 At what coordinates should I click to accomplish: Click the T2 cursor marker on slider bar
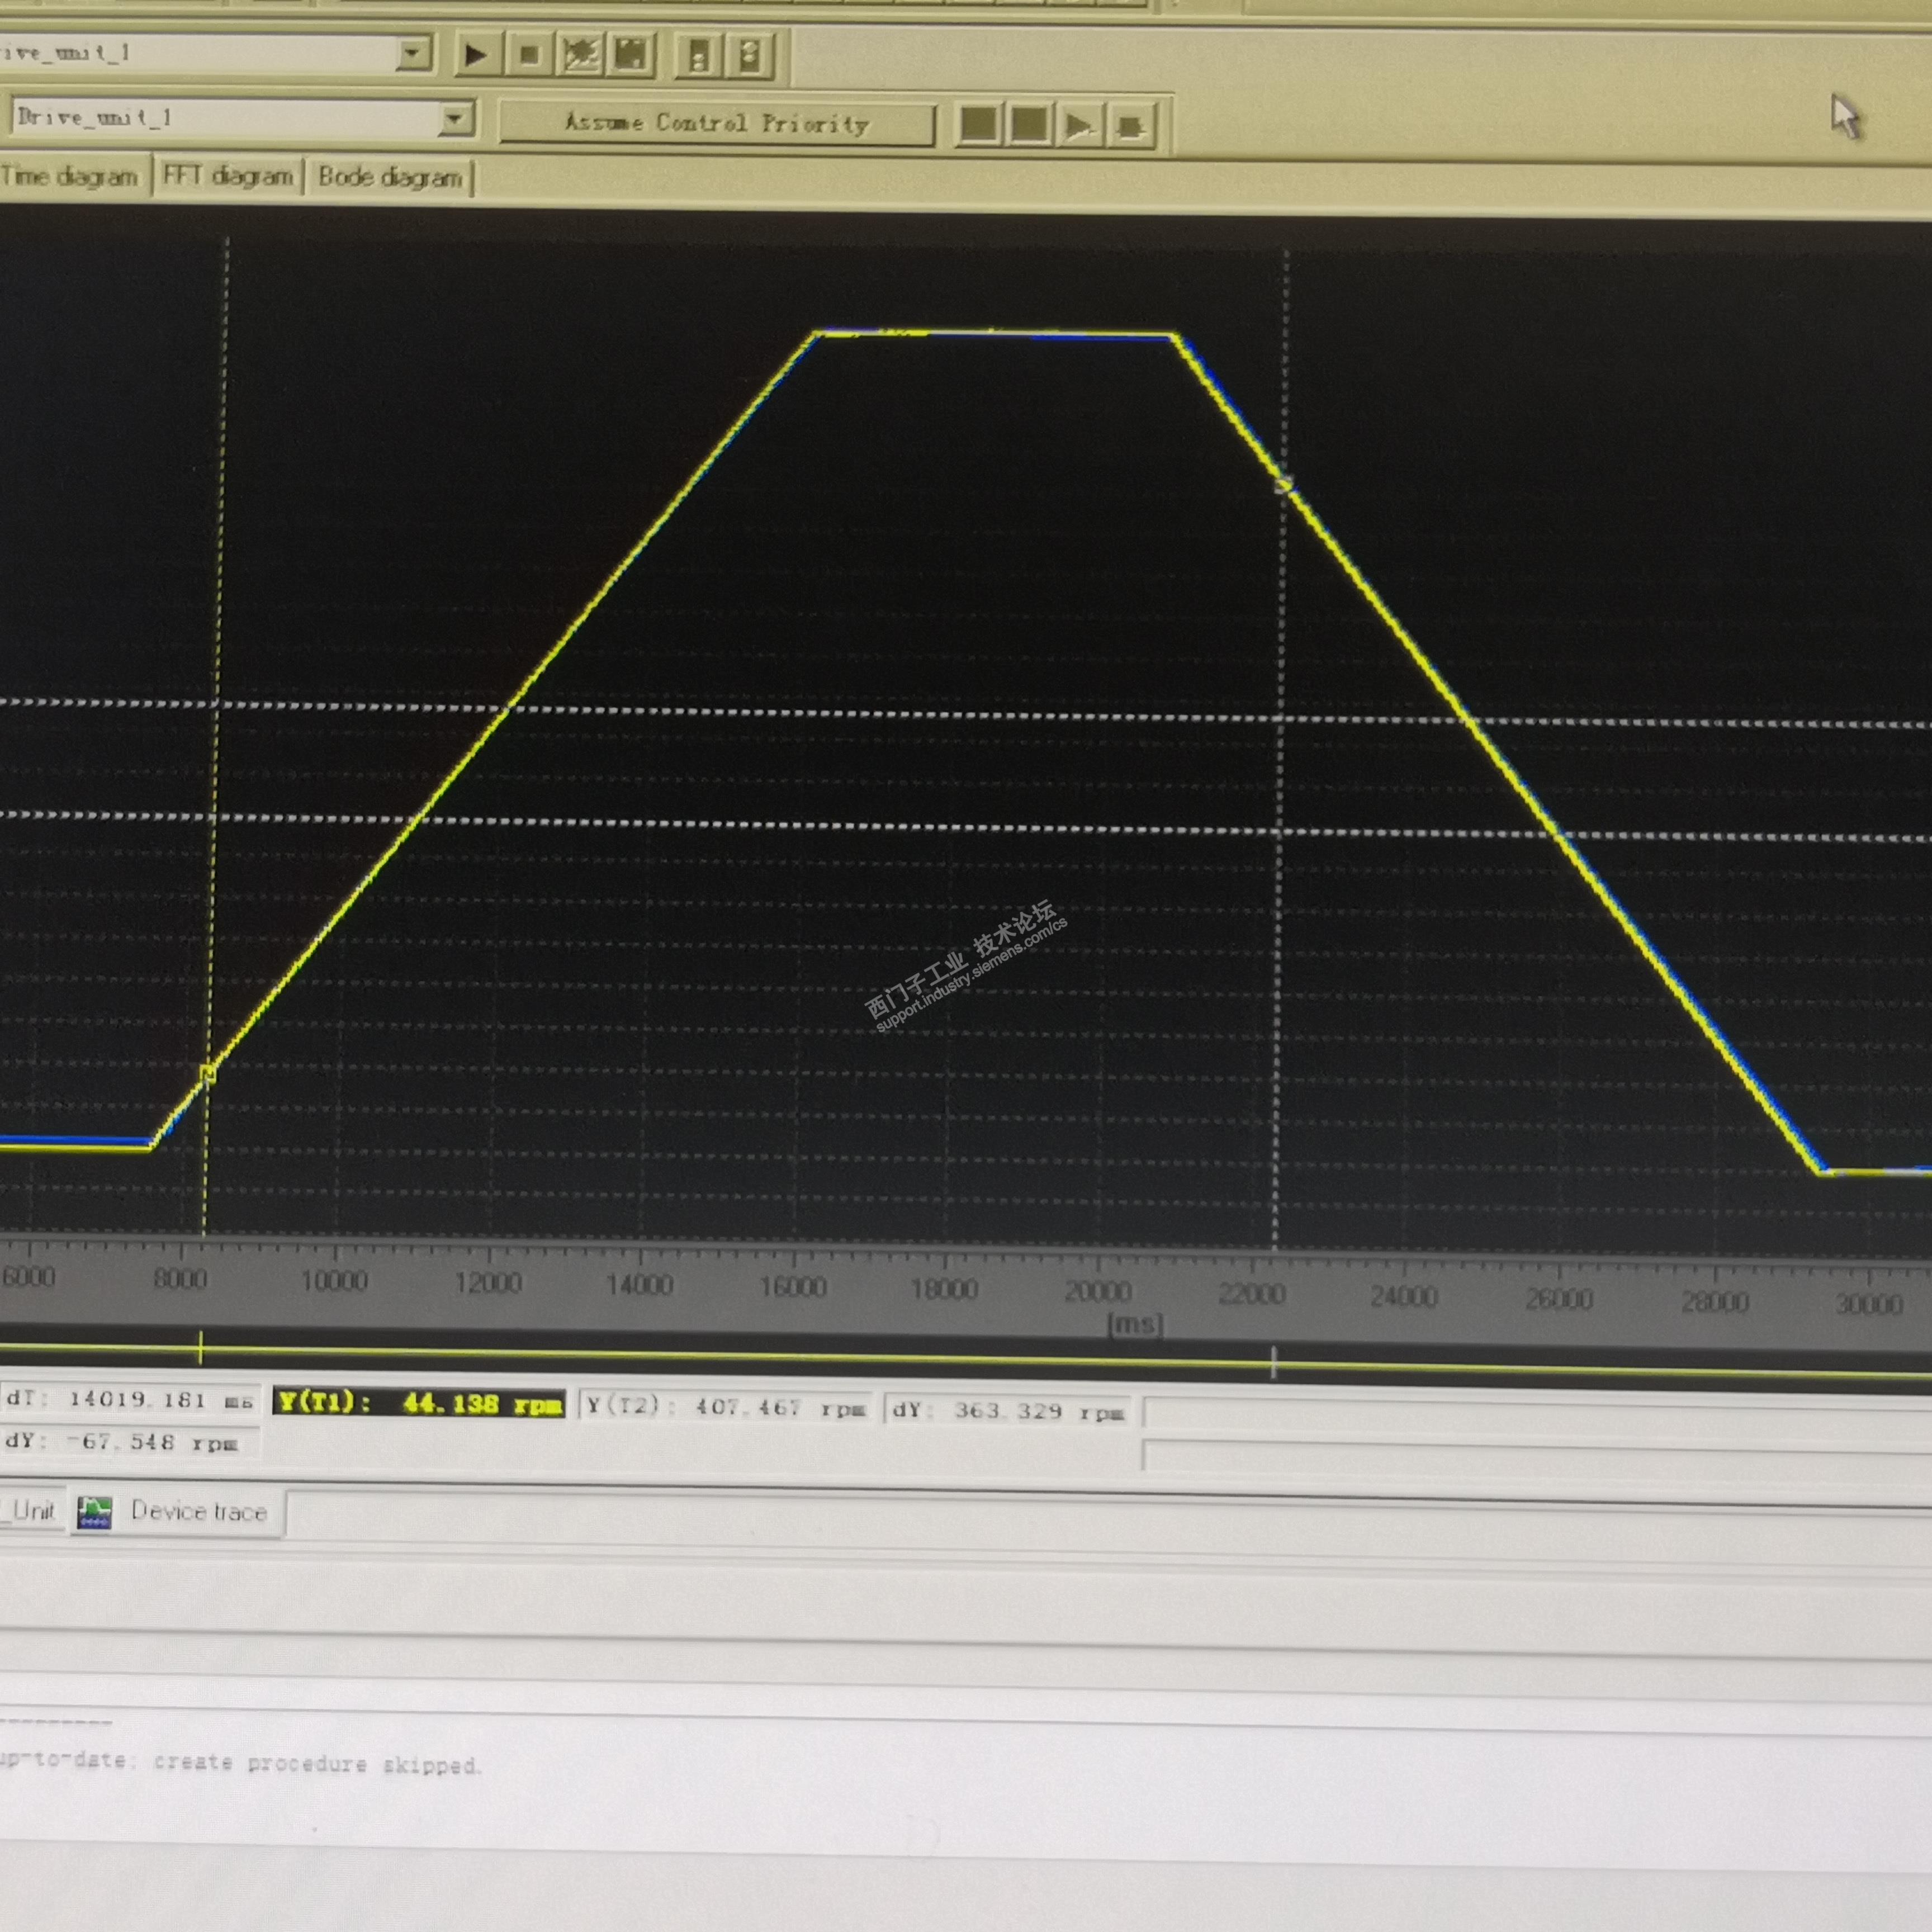click(1273, 1362)
